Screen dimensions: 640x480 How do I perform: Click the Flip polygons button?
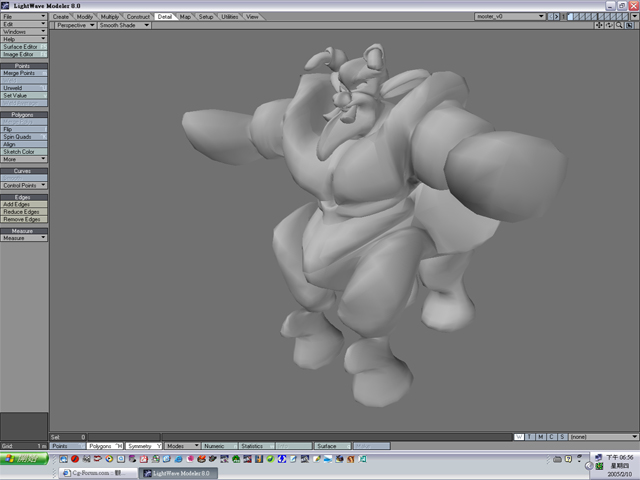(24, 129)
